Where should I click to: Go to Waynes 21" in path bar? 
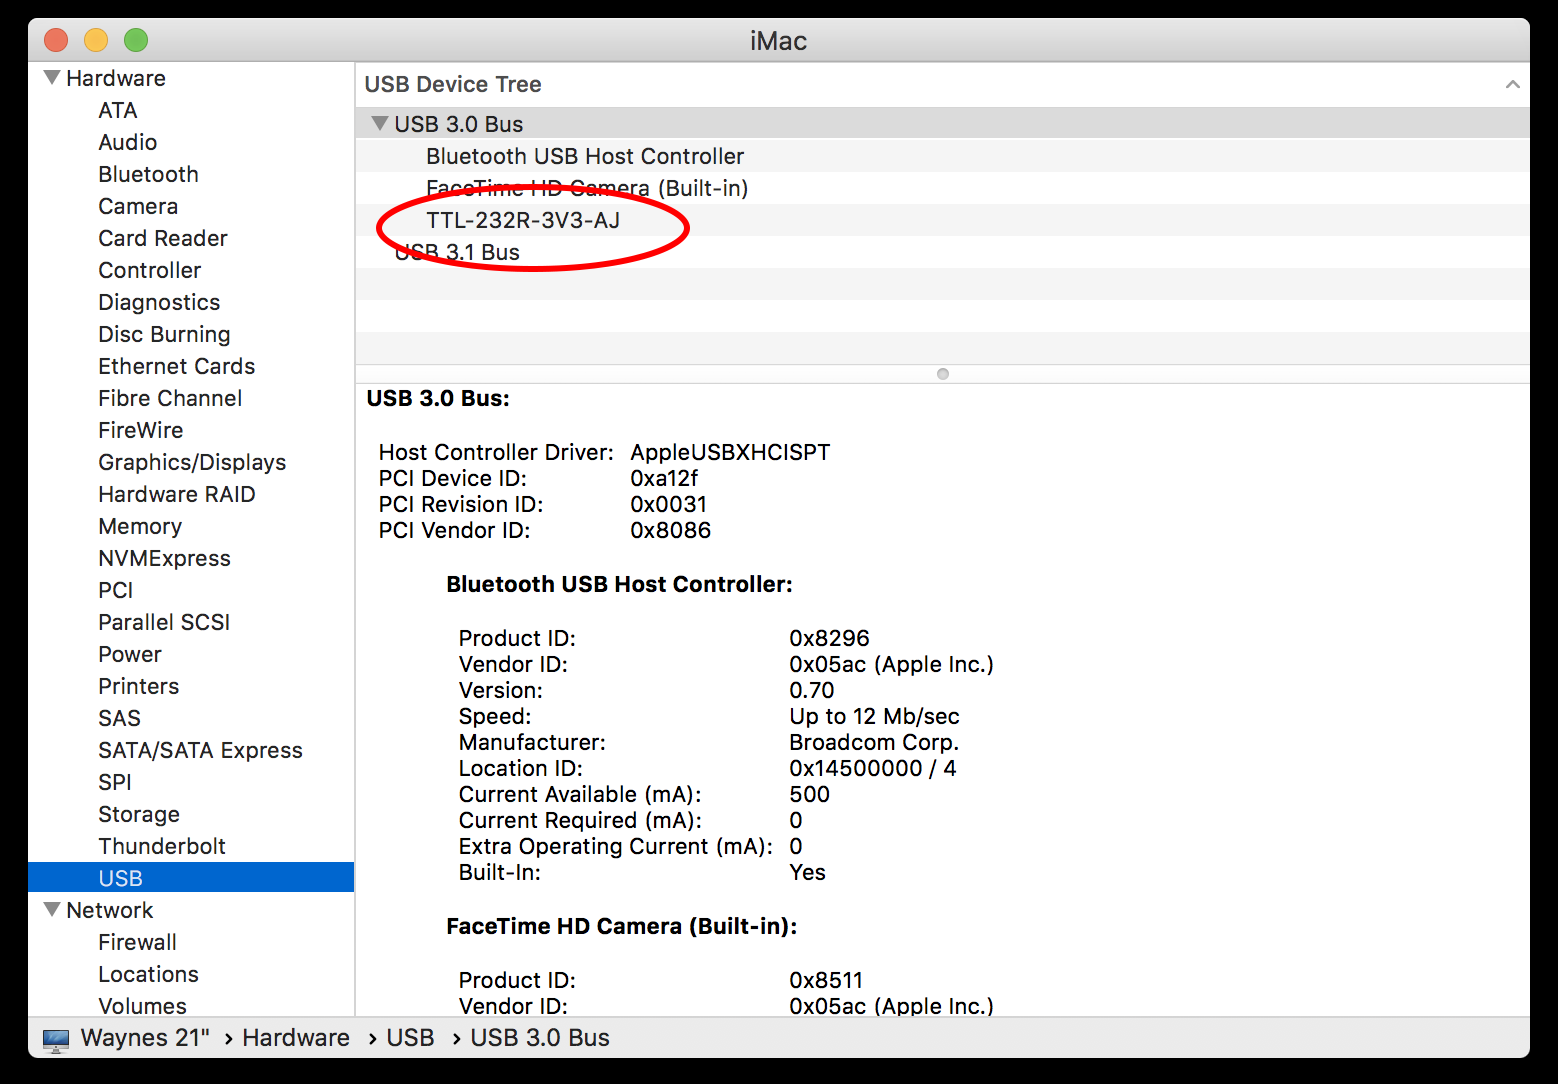pos(145,1038)
